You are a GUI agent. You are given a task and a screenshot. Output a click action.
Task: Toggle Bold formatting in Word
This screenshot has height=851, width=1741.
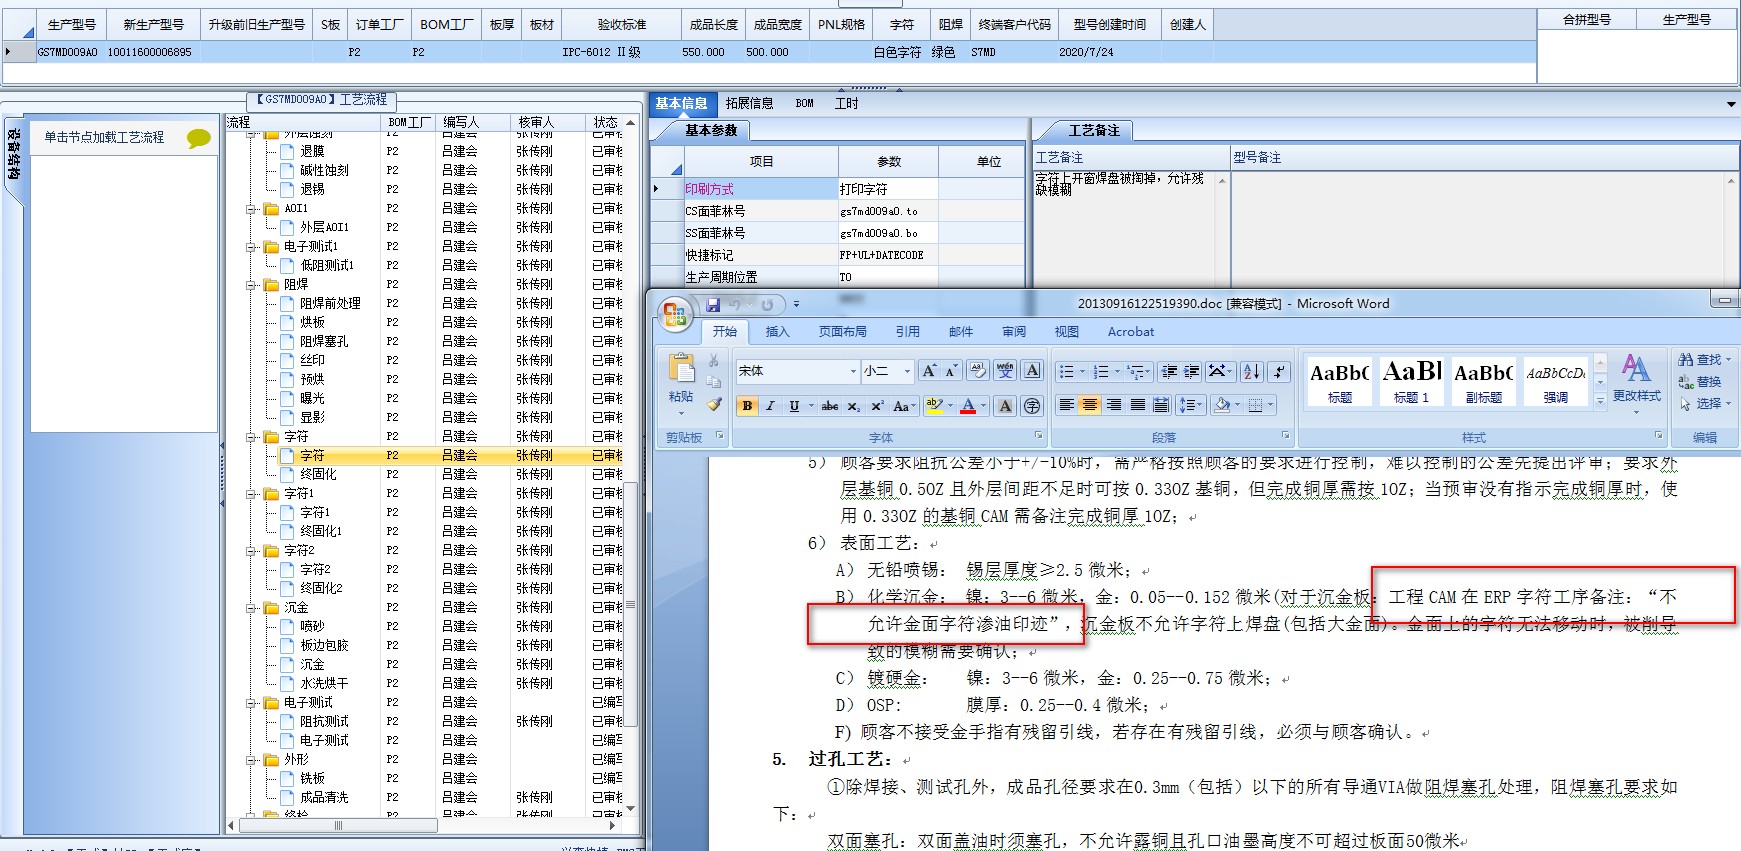747,406
